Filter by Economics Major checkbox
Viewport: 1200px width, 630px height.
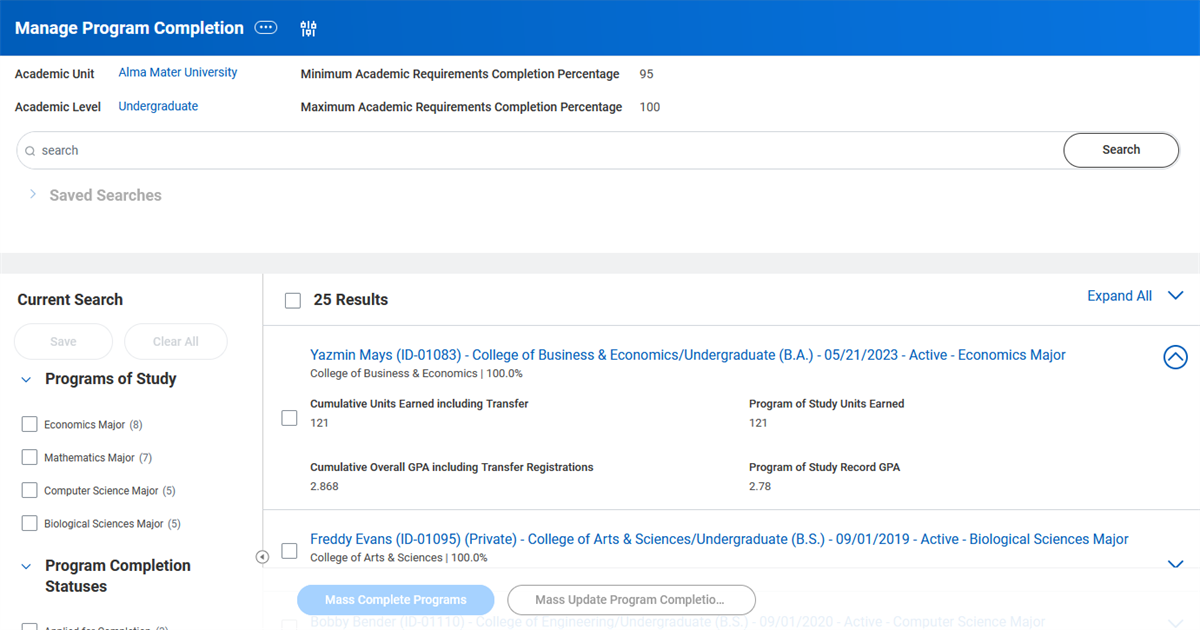(x=30, y=424)
